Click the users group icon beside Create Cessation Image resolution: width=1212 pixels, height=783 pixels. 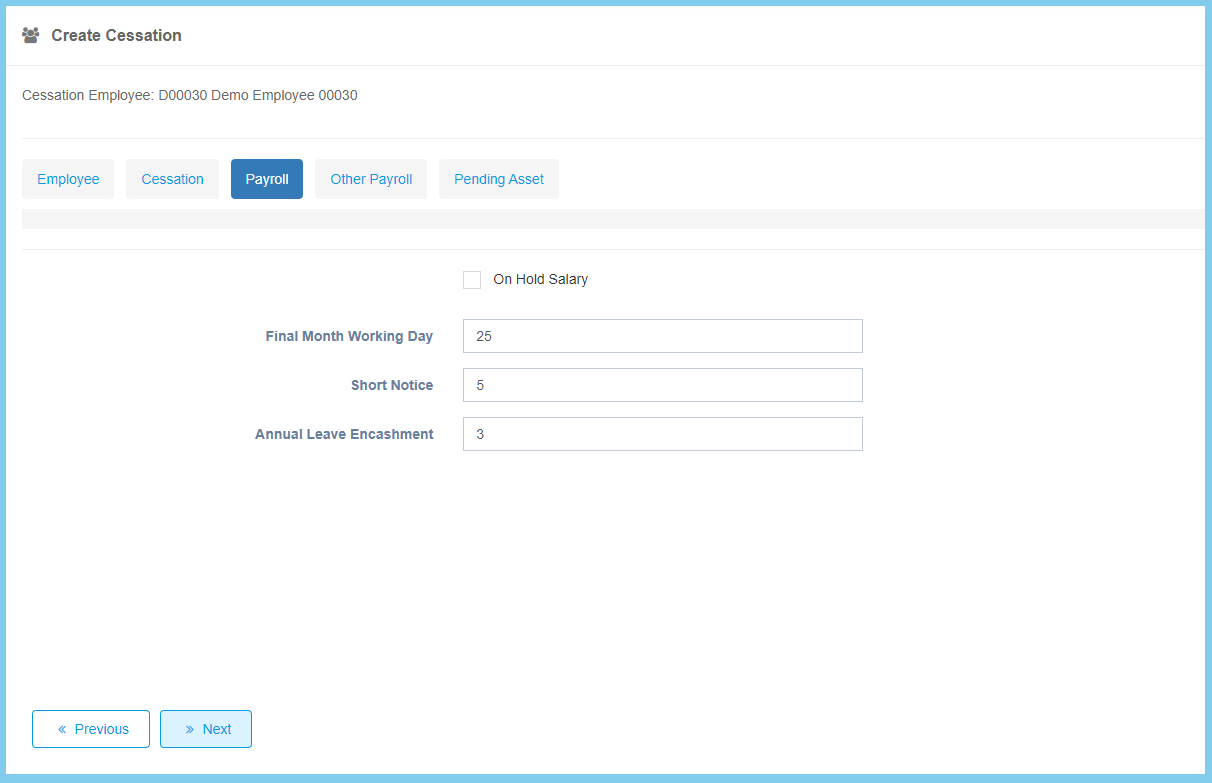31,35
